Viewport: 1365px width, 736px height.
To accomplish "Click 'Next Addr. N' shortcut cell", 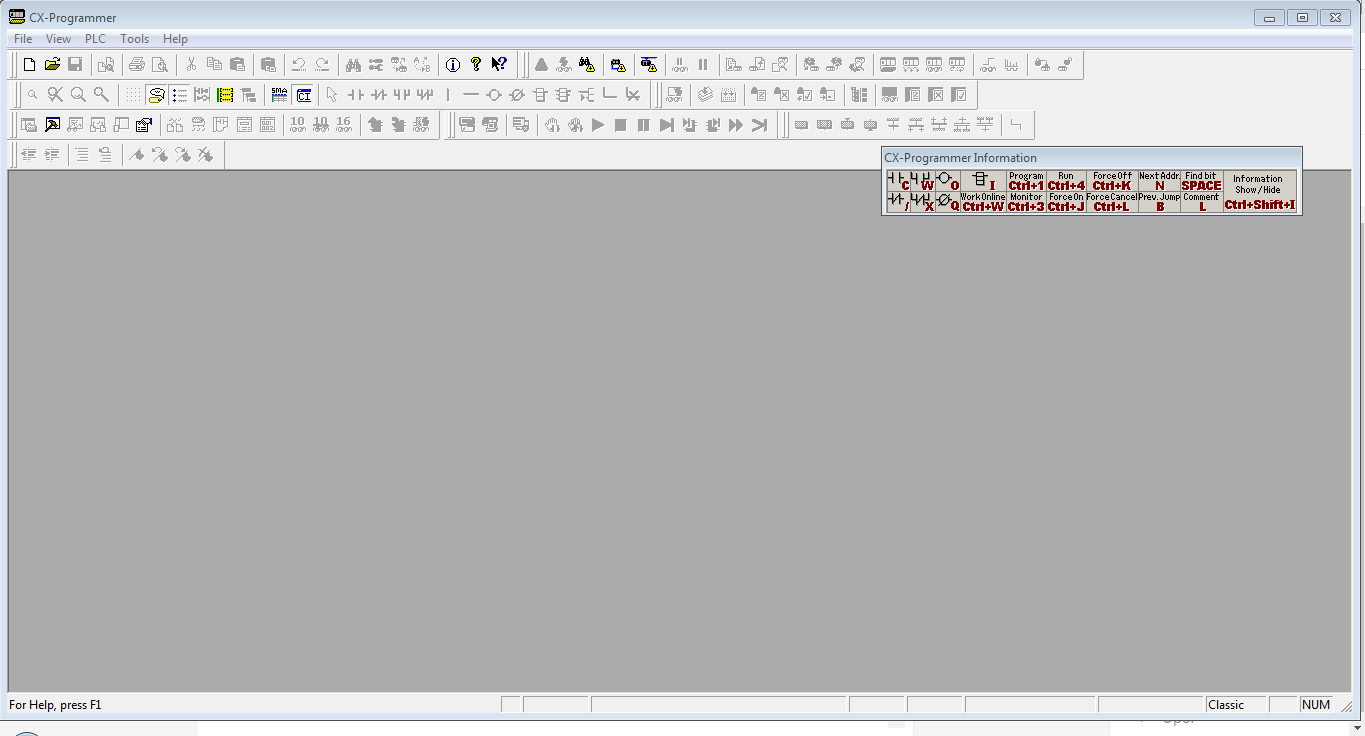I will tap(1159, 181).
